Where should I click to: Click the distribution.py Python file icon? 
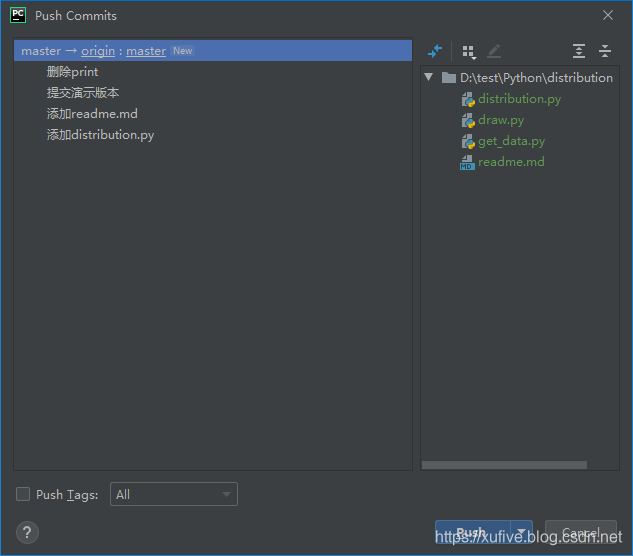(468, 99)
